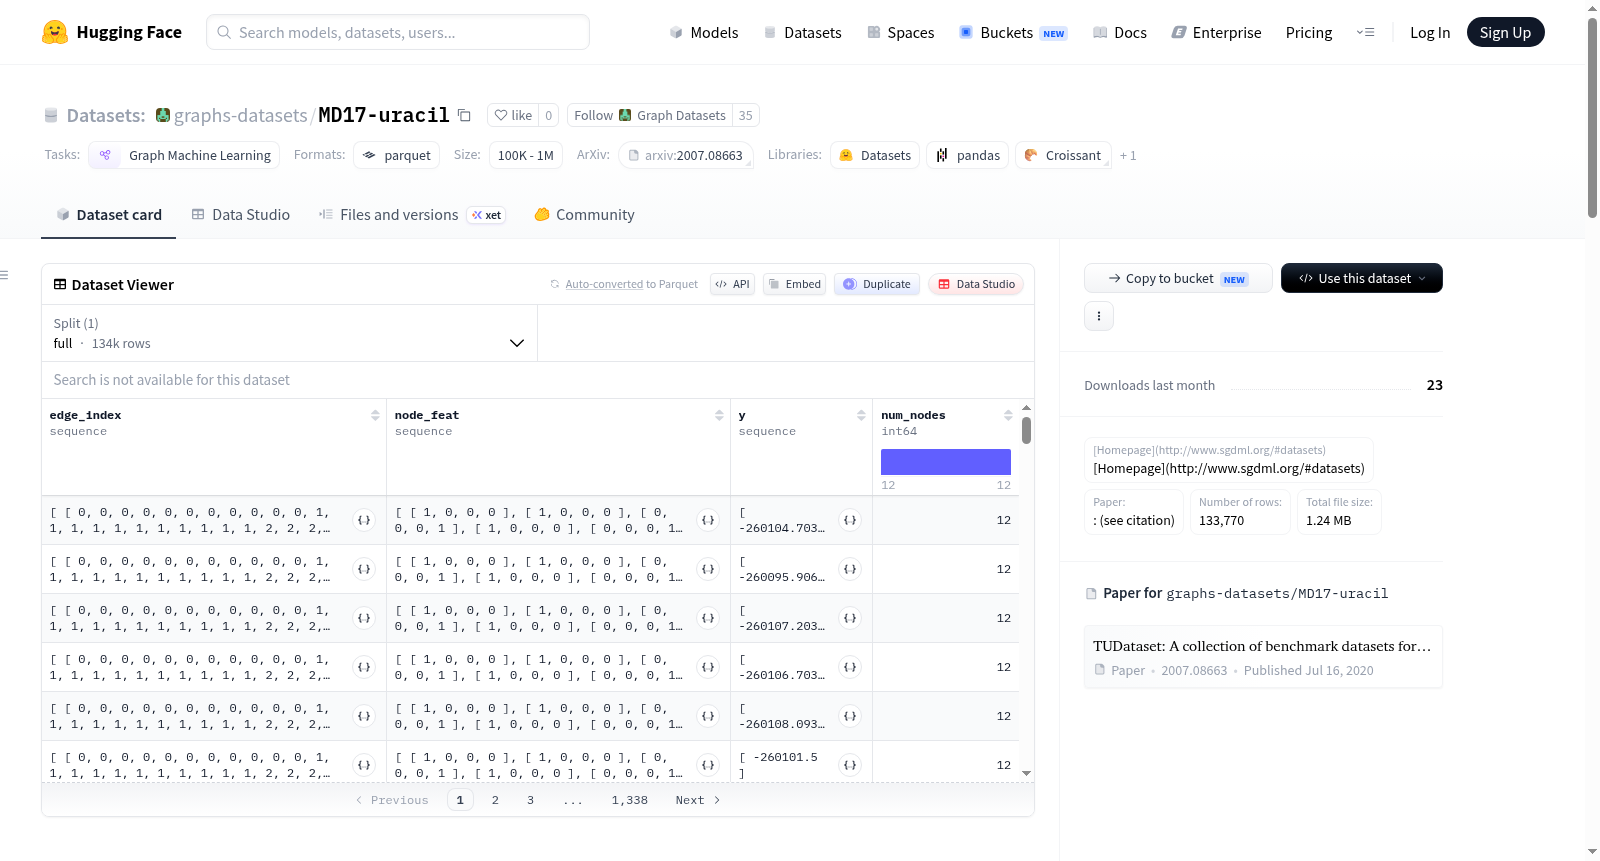1600x861 pixels.
Task: Sort by the y column
Action: [x=861, y=415]
